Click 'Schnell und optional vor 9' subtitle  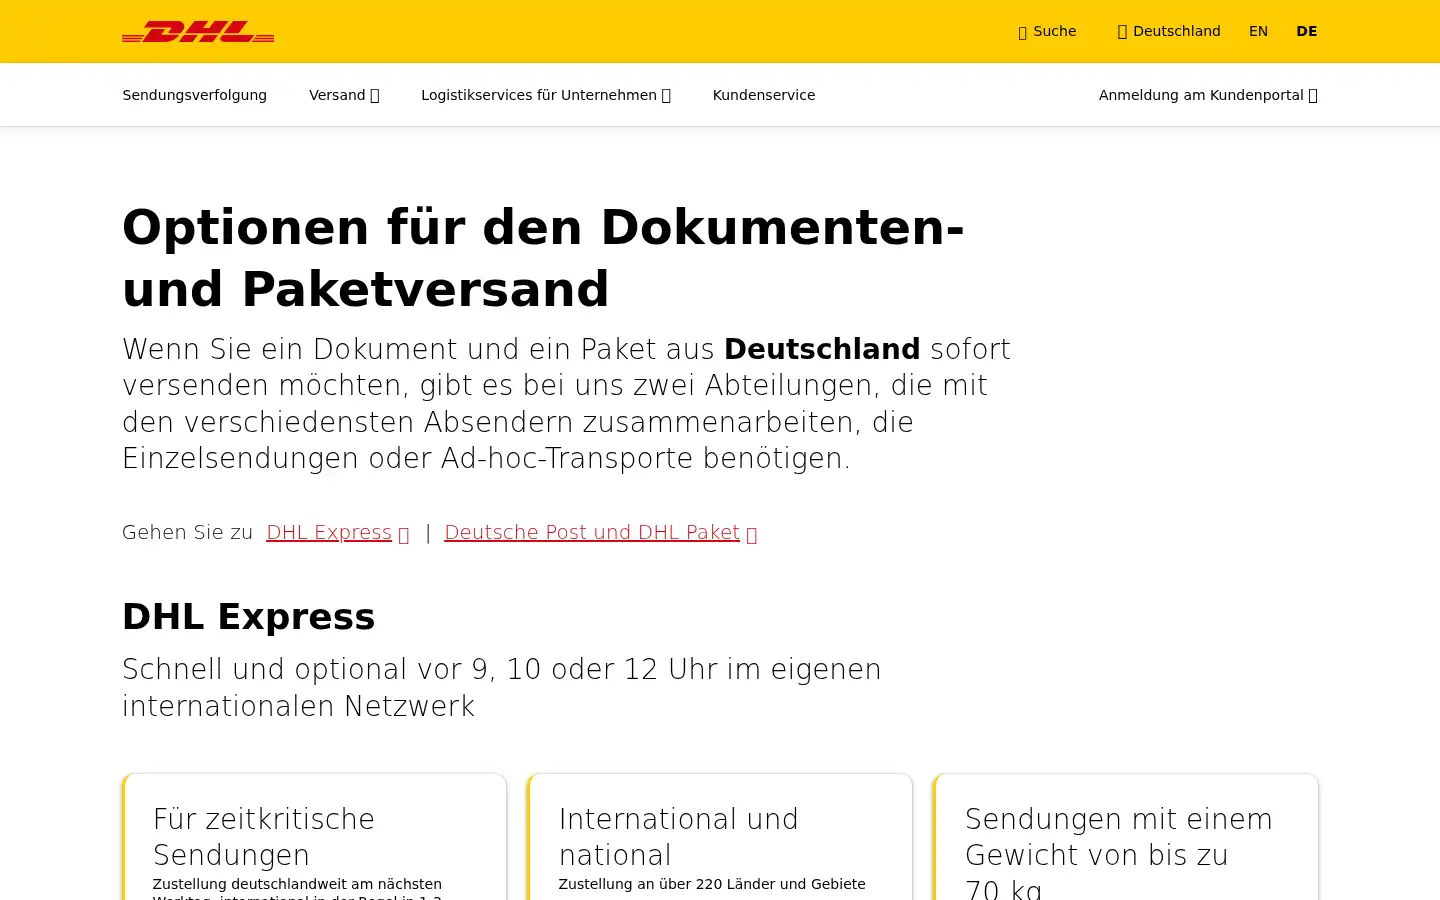point(502,687)
